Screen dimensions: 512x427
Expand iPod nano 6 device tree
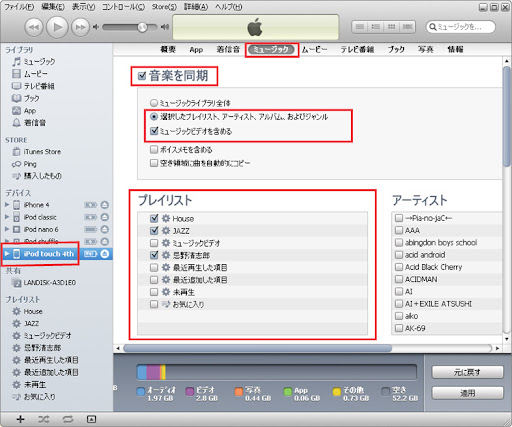tap(7, 229)
